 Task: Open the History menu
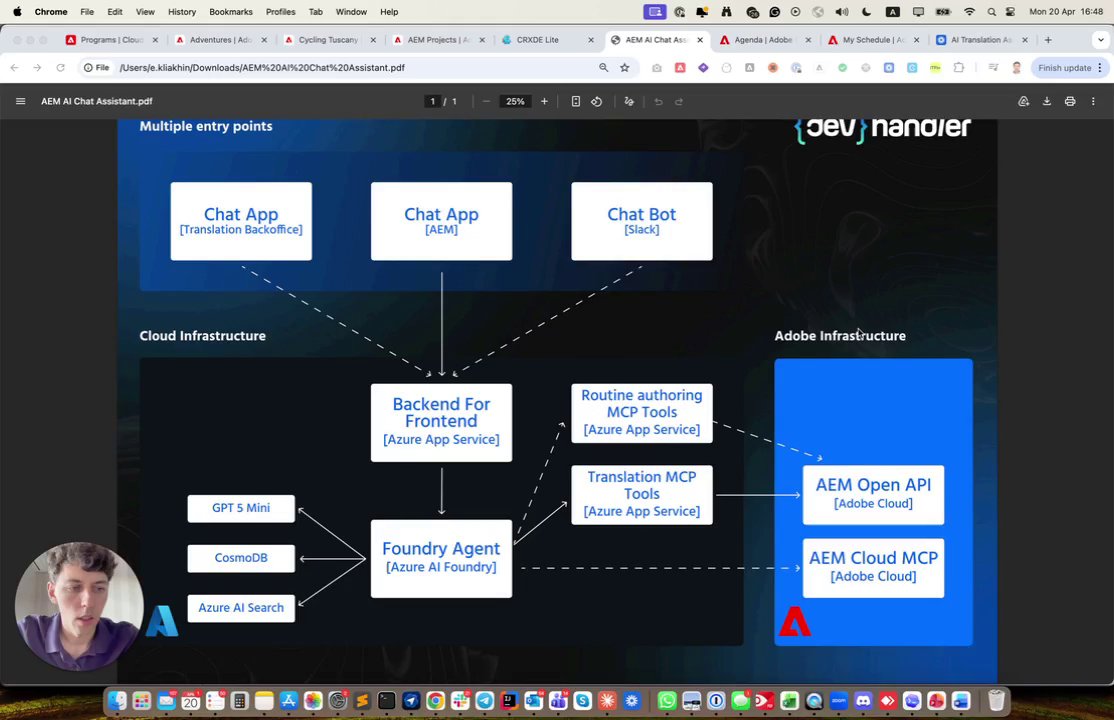point(182,11)
